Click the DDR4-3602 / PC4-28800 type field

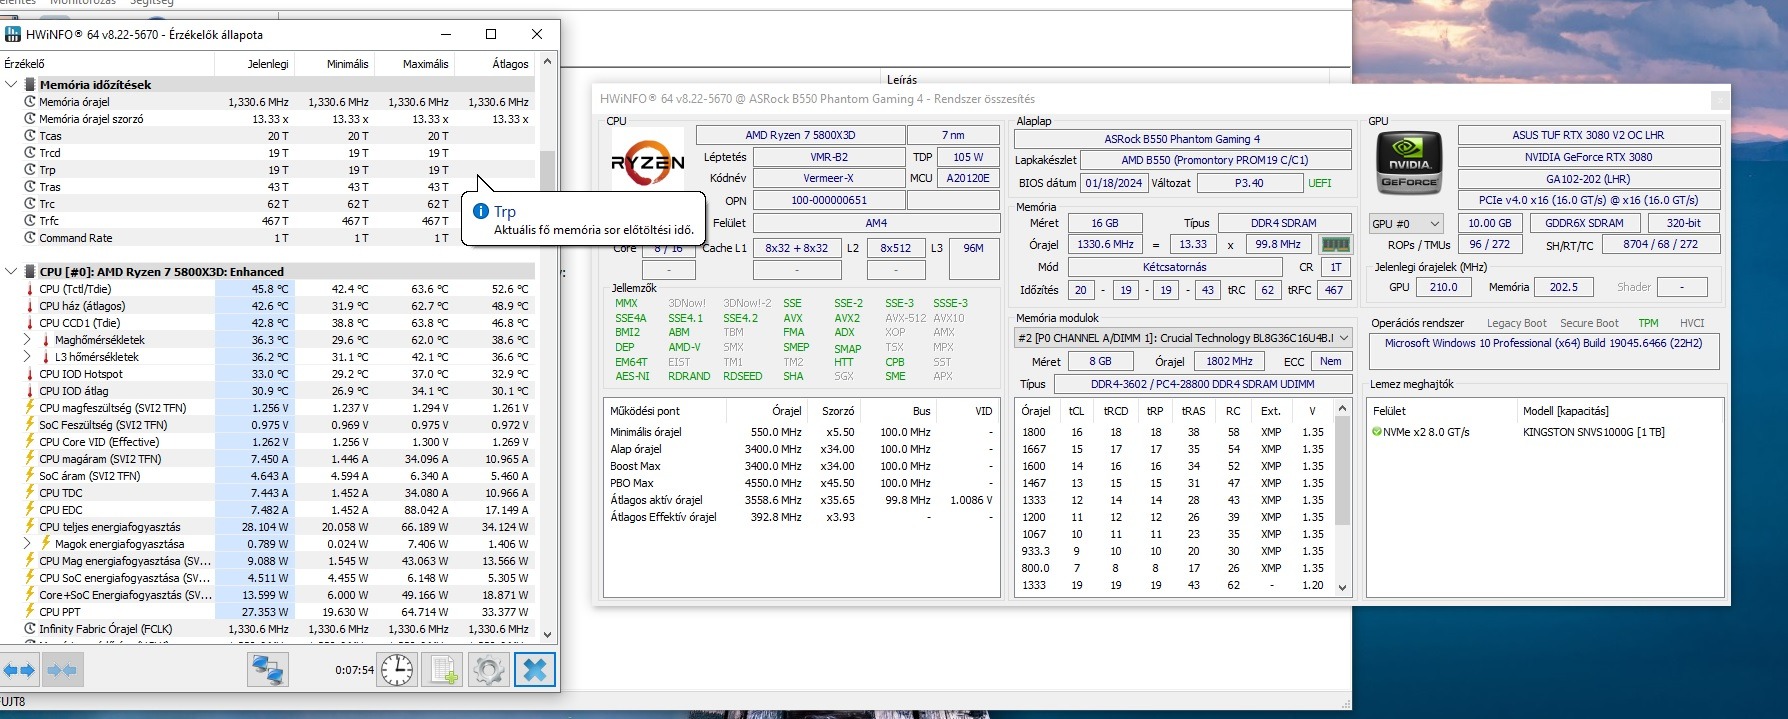1202,384
